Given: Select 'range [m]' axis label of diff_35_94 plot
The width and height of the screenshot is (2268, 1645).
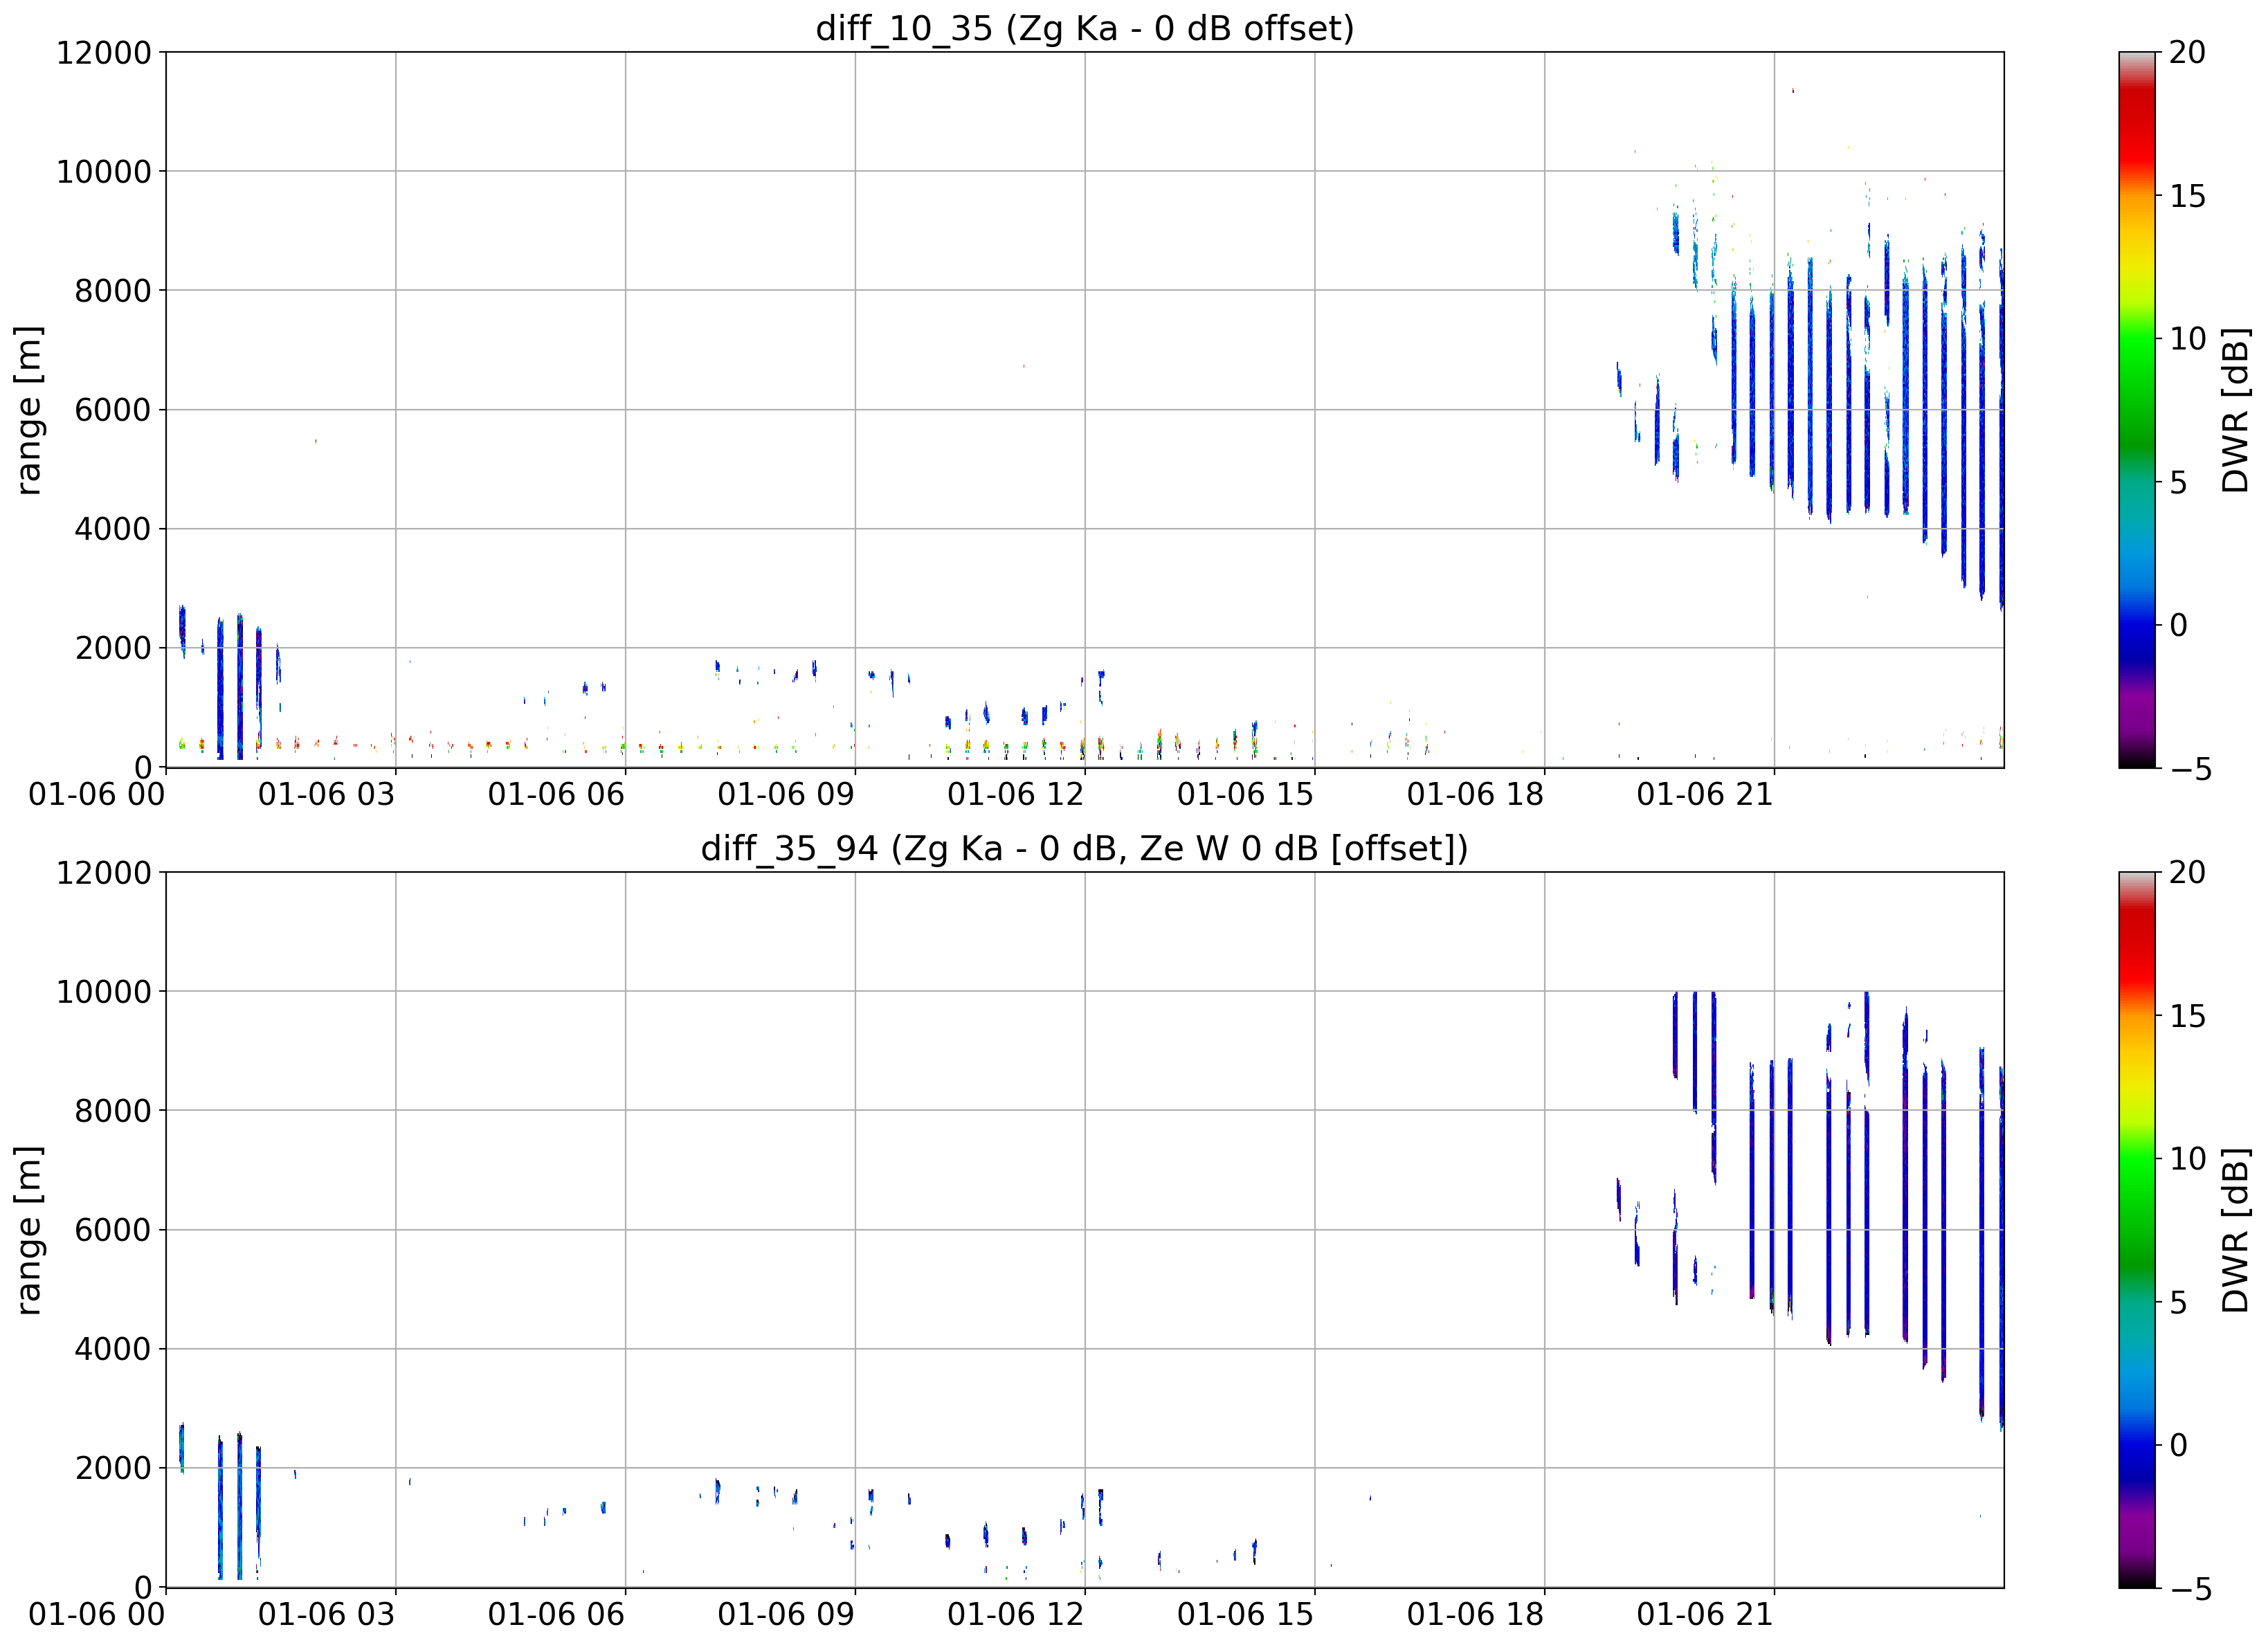Looking at the screenshot, I should coord(29,1230).
